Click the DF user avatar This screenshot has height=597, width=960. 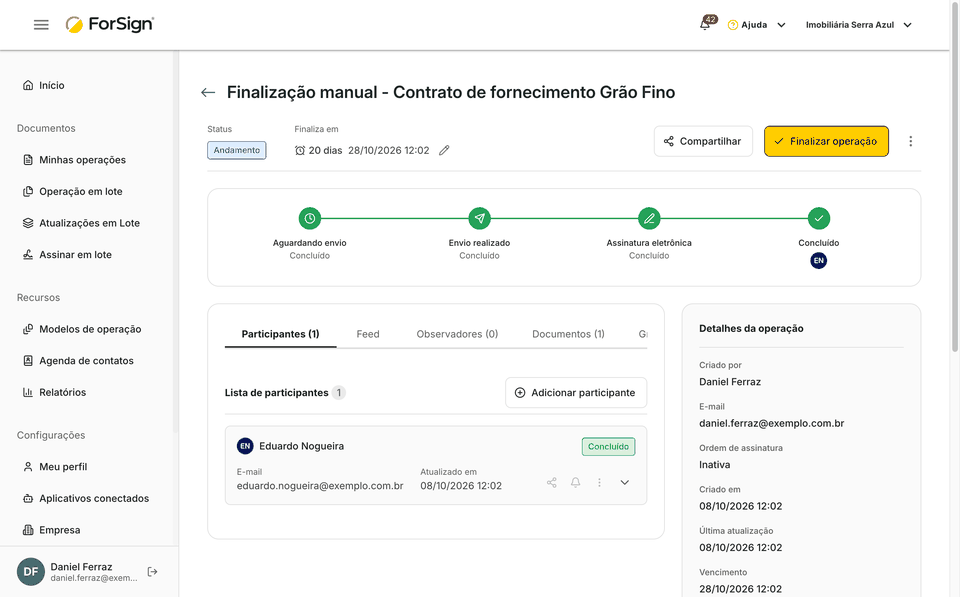click(x=31, y=572)
